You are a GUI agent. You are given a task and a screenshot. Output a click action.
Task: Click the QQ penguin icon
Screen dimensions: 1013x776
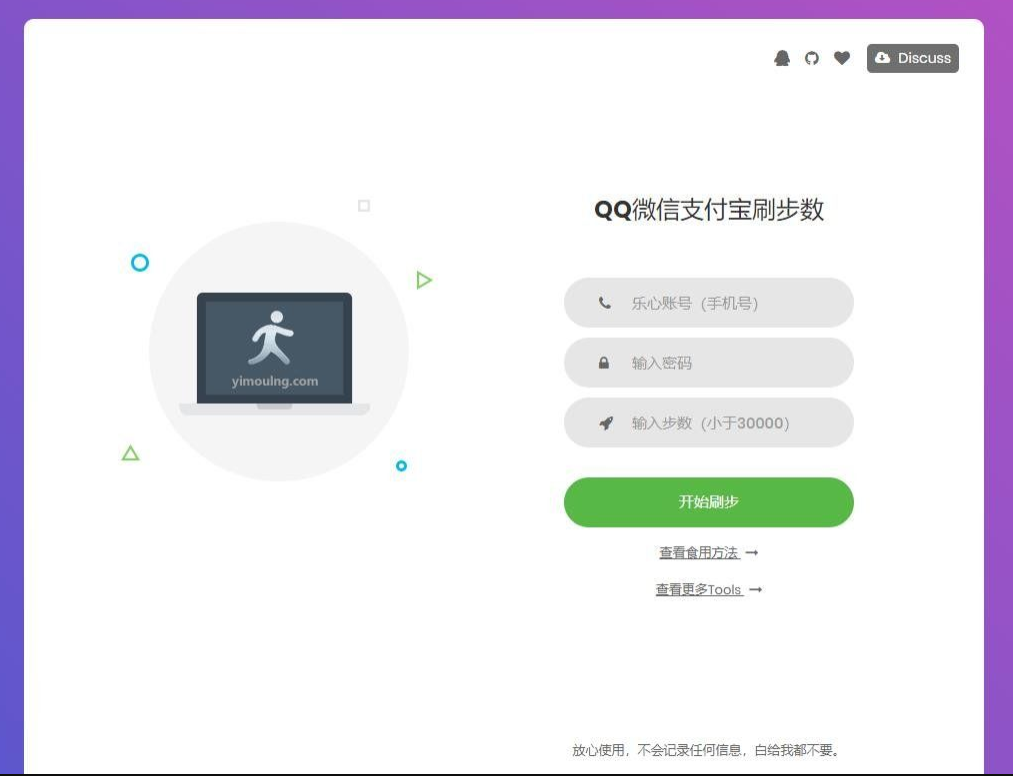click(783, 58)
